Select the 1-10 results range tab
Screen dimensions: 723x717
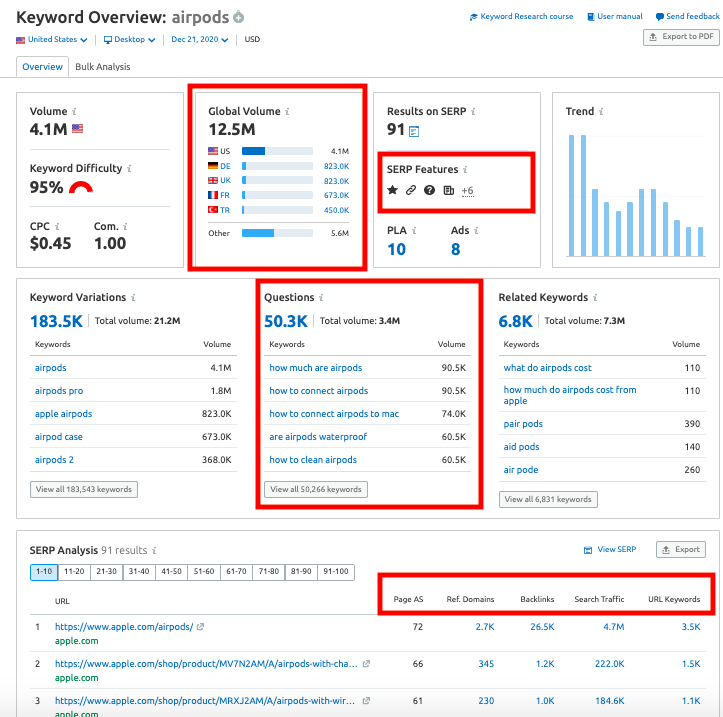coord(44,572)
